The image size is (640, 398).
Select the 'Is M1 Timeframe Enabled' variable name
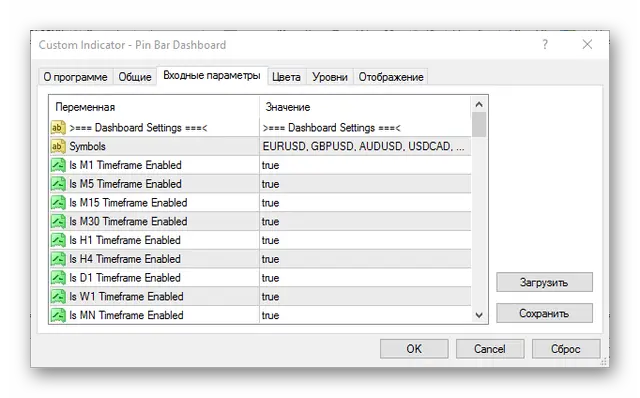(x=125, y=165)
